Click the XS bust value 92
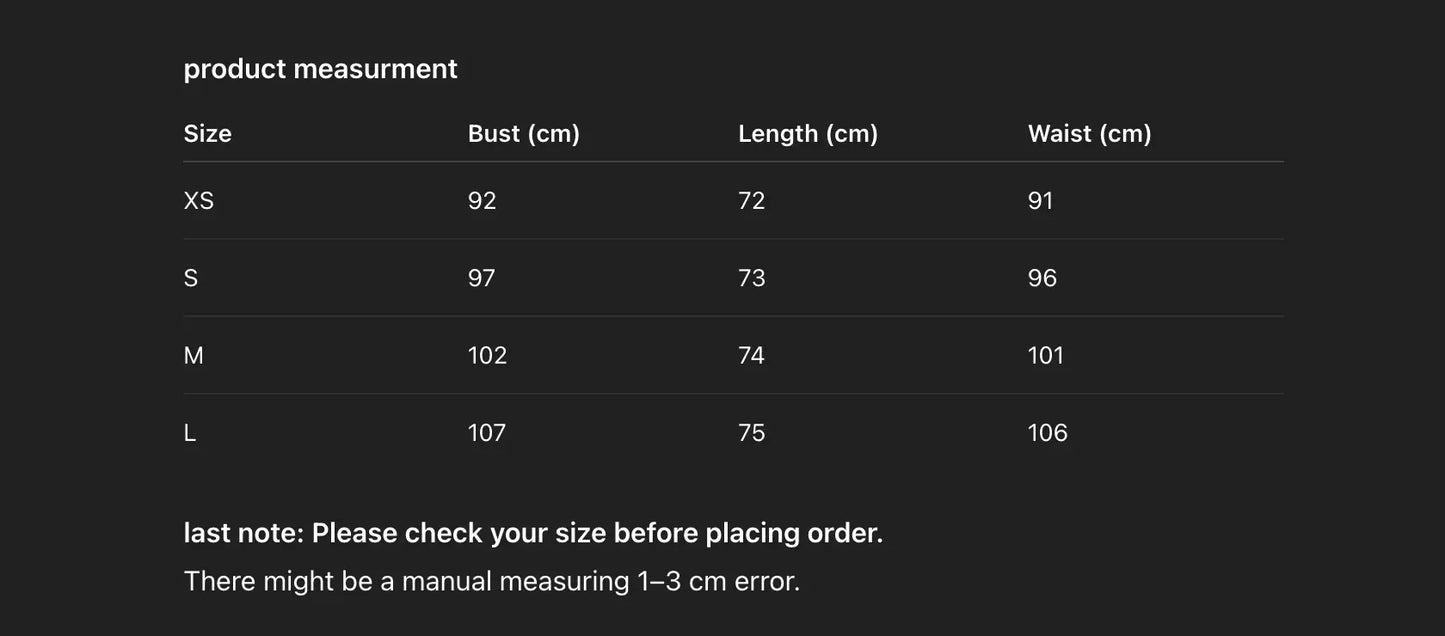Screen dimensions: 1445x636 [482, 201]
